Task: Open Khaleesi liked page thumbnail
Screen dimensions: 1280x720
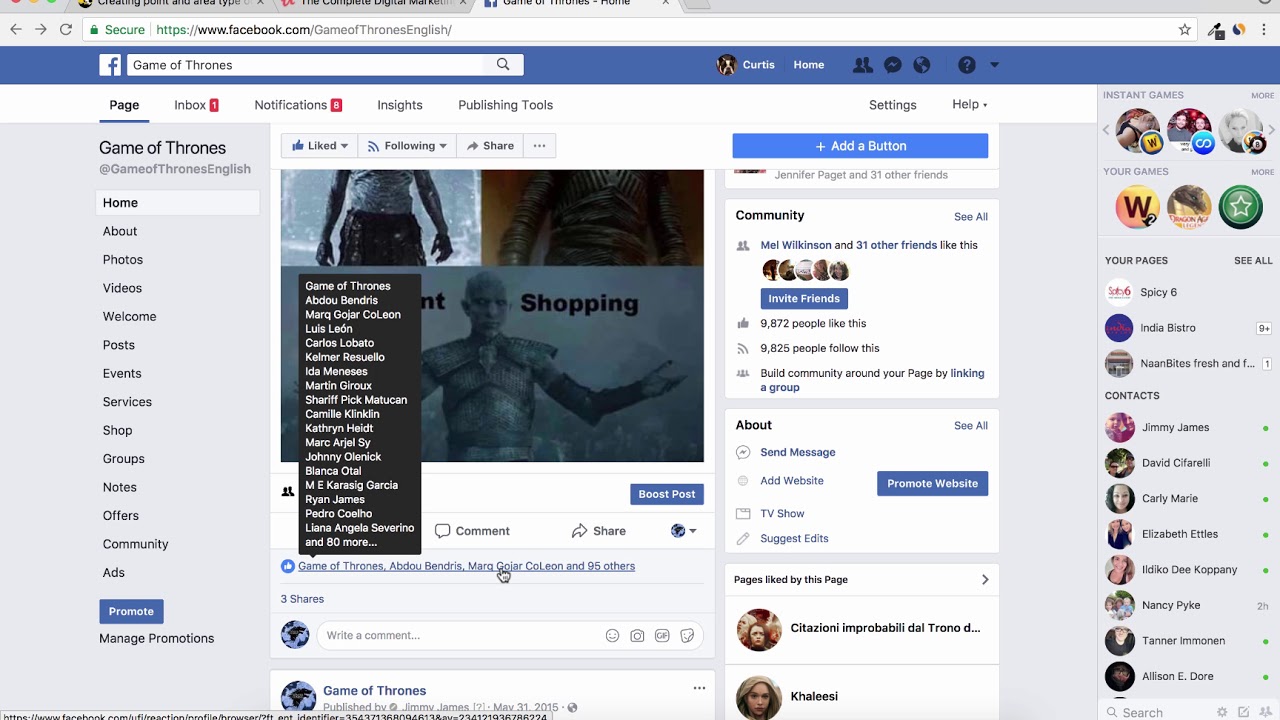Action: click(x=759, y=697)
